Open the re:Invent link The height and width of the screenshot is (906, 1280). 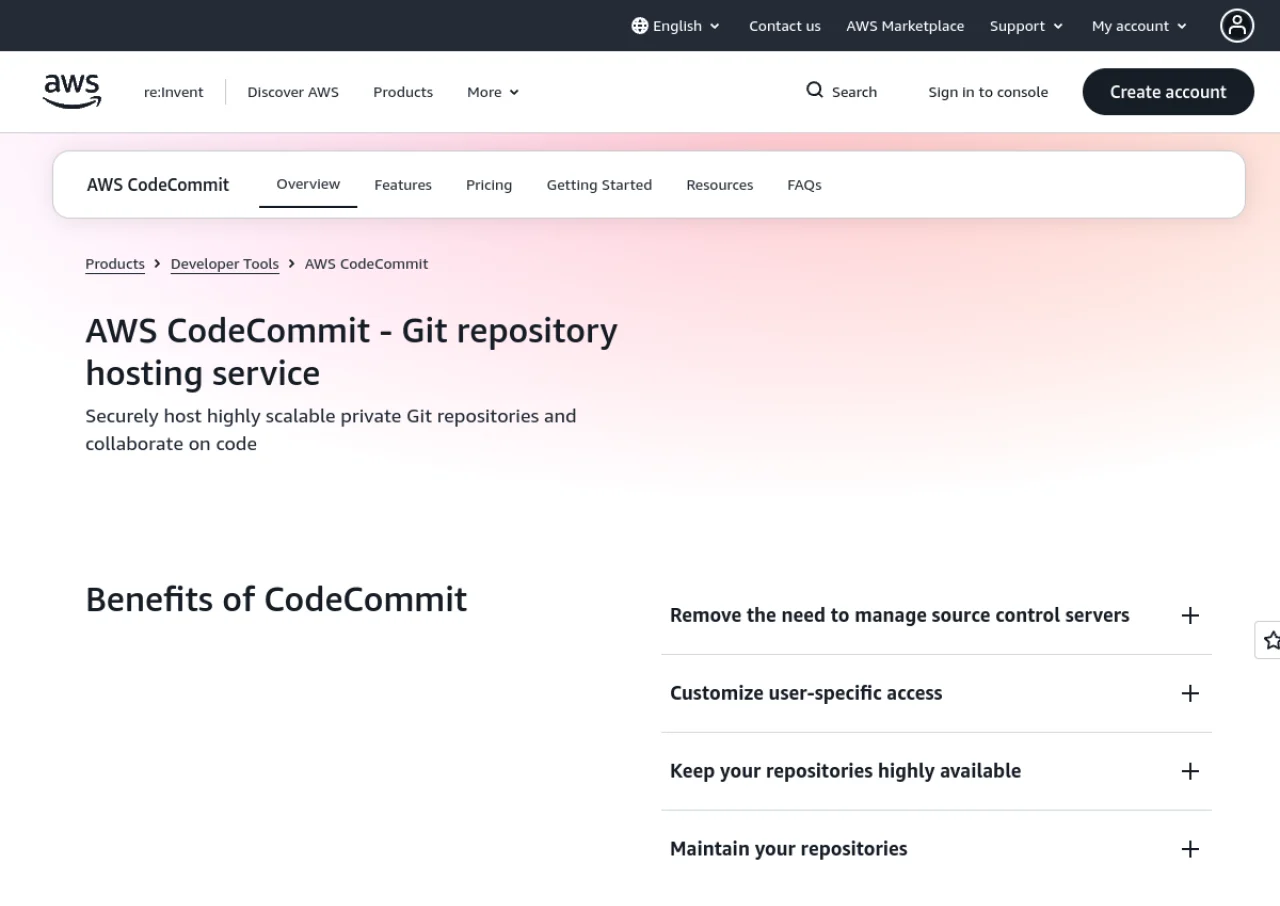(x=174, y=92)
